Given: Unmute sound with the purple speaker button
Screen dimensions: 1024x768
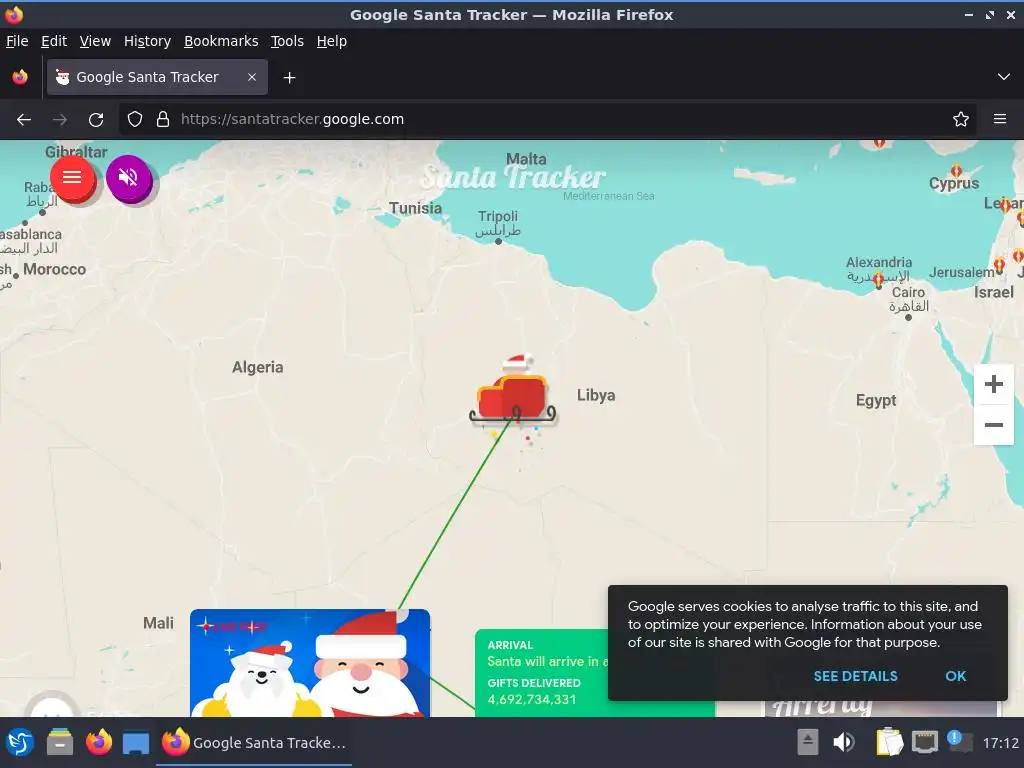Looking at the screenshot, I should click(x=128, y=177).
